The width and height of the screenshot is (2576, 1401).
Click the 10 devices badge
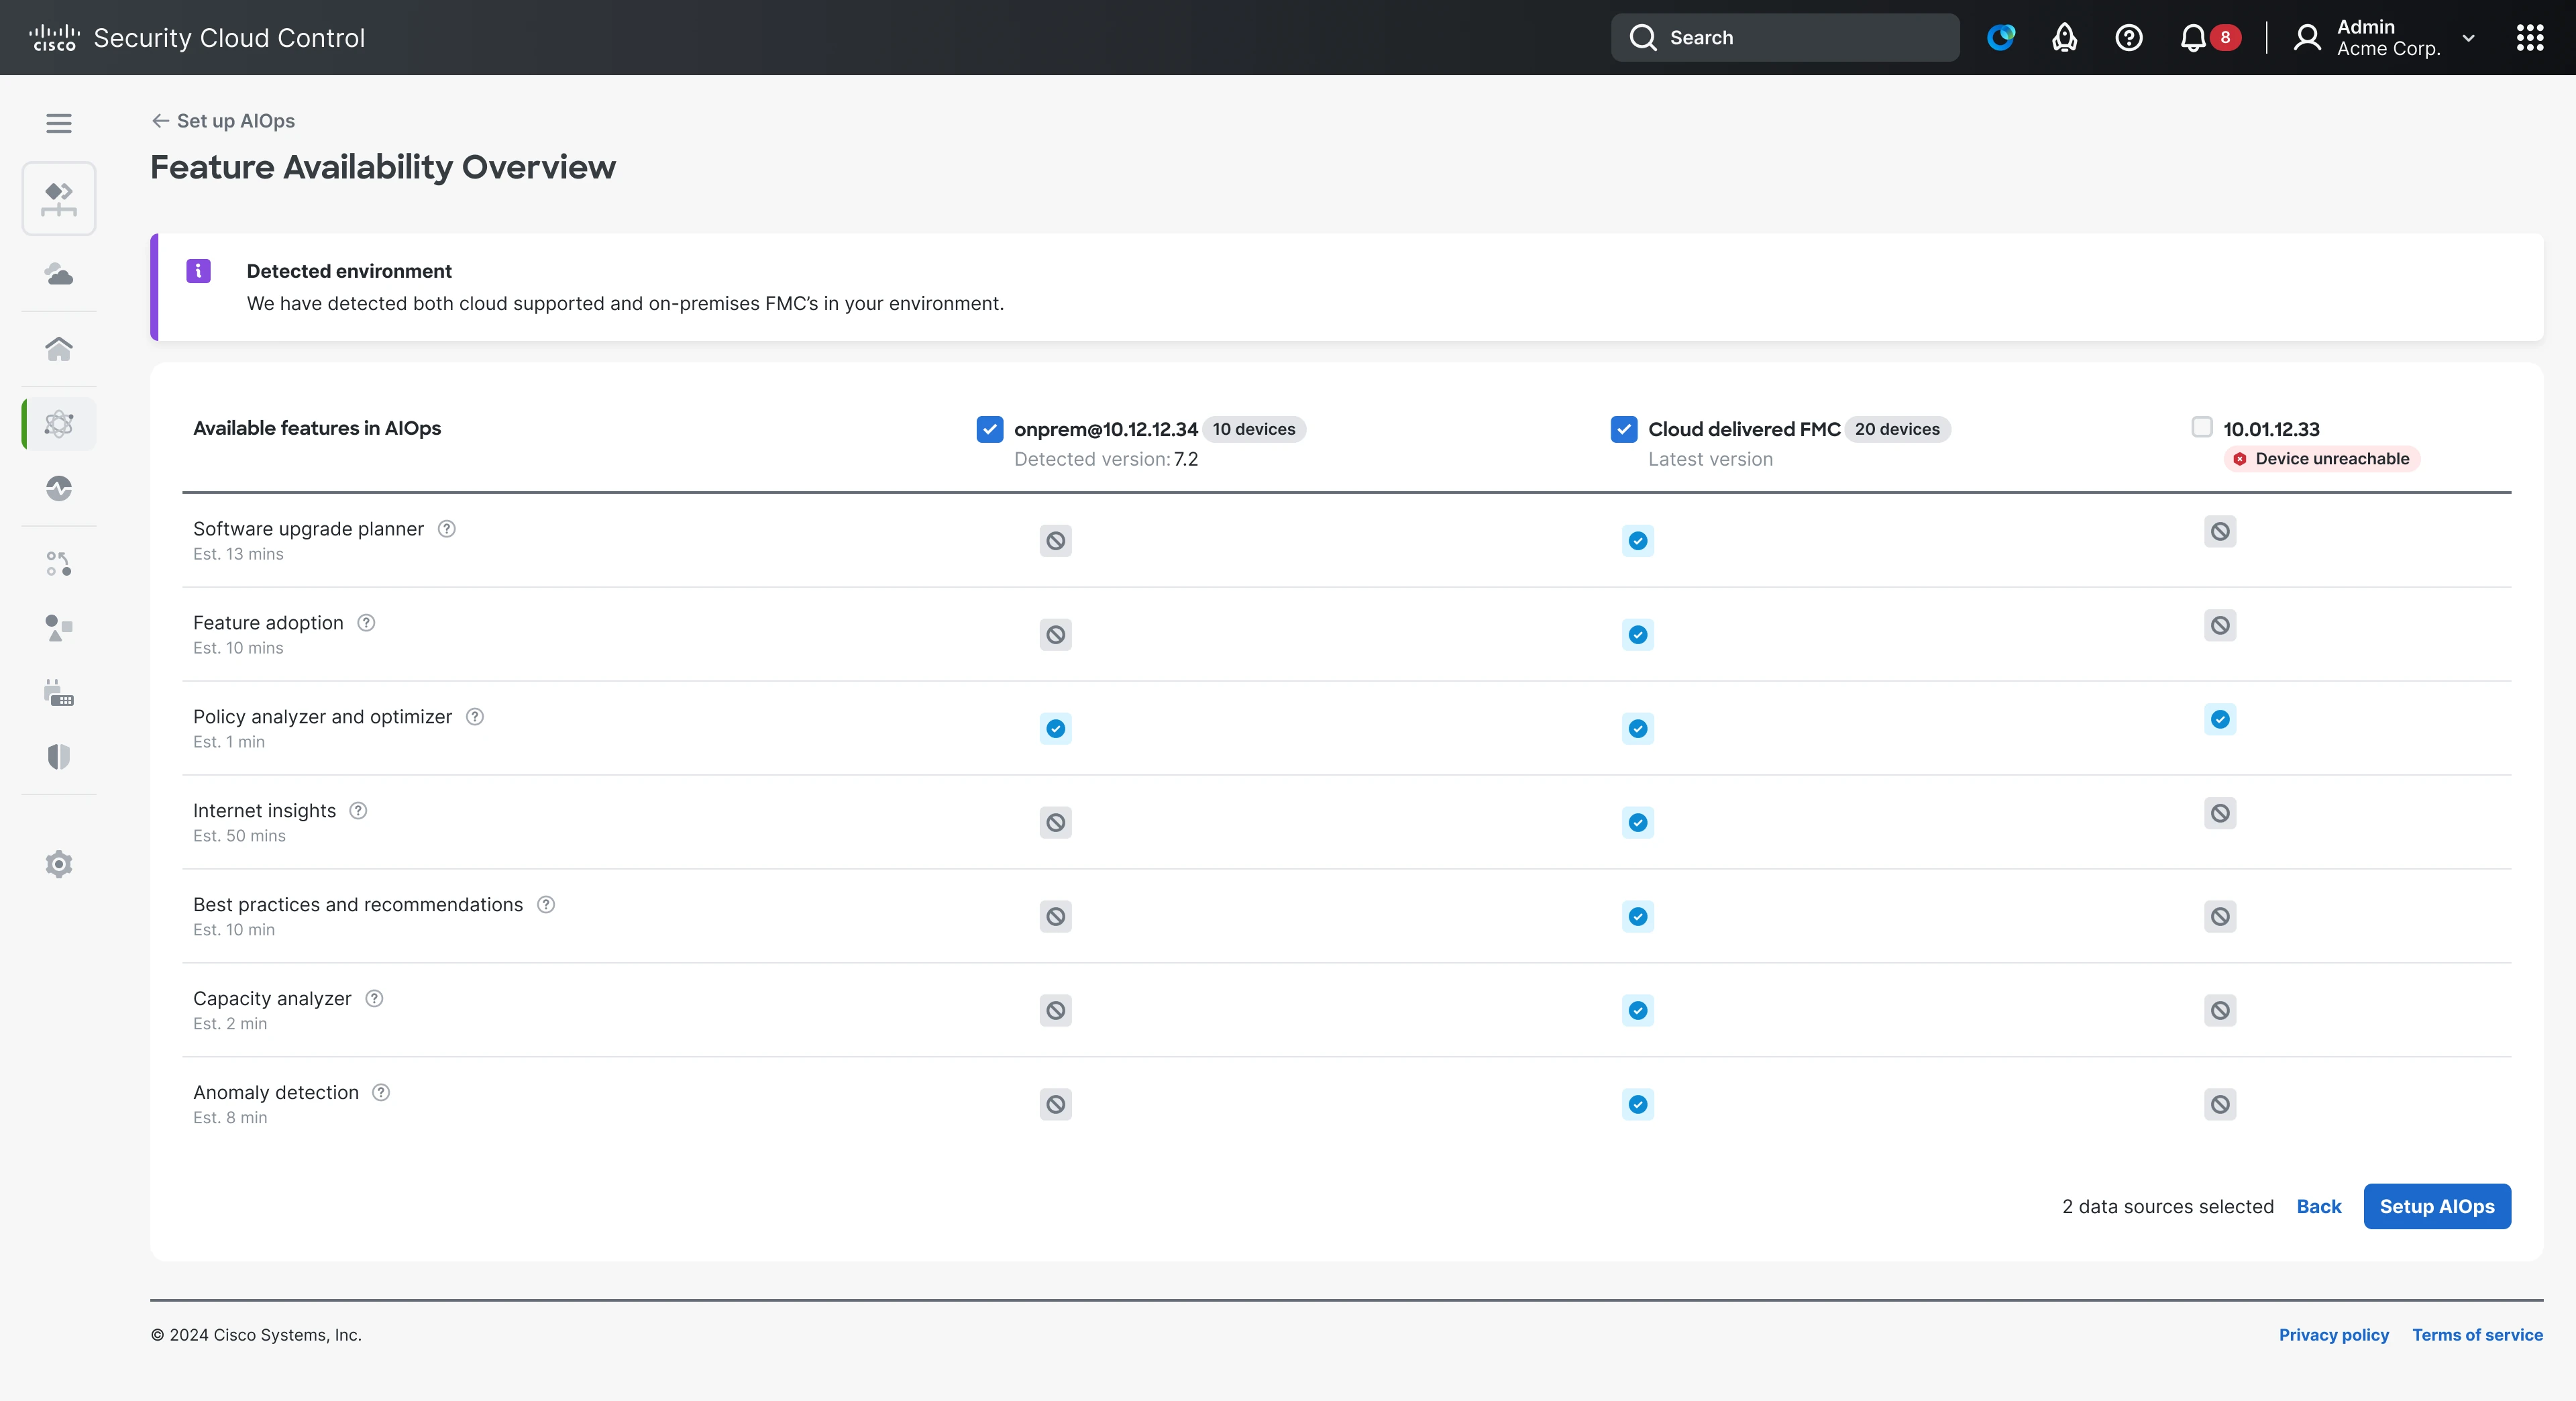pos(1254,429)
